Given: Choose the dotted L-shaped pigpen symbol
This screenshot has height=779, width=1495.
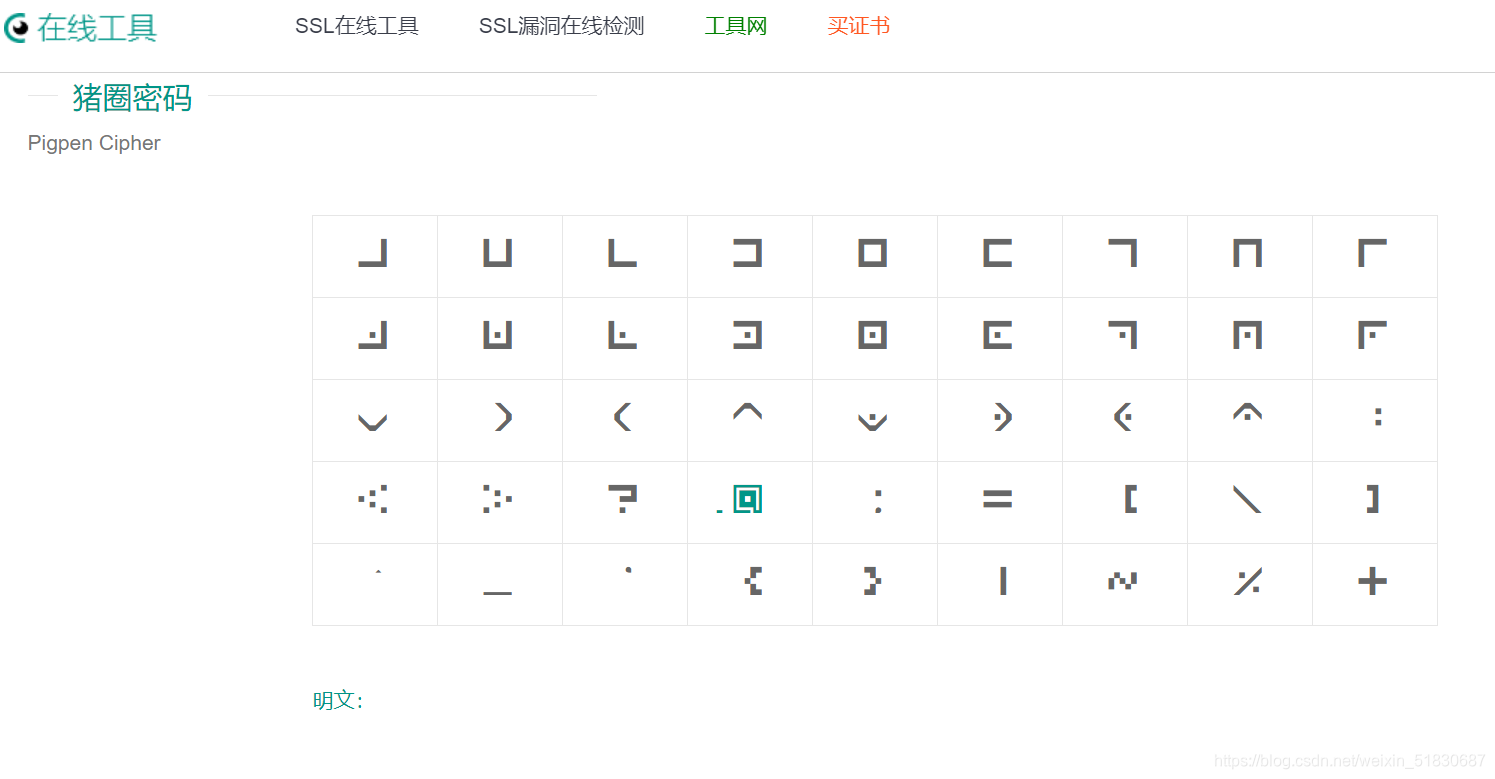Looking at the screenshot, I should click(623, 336).
